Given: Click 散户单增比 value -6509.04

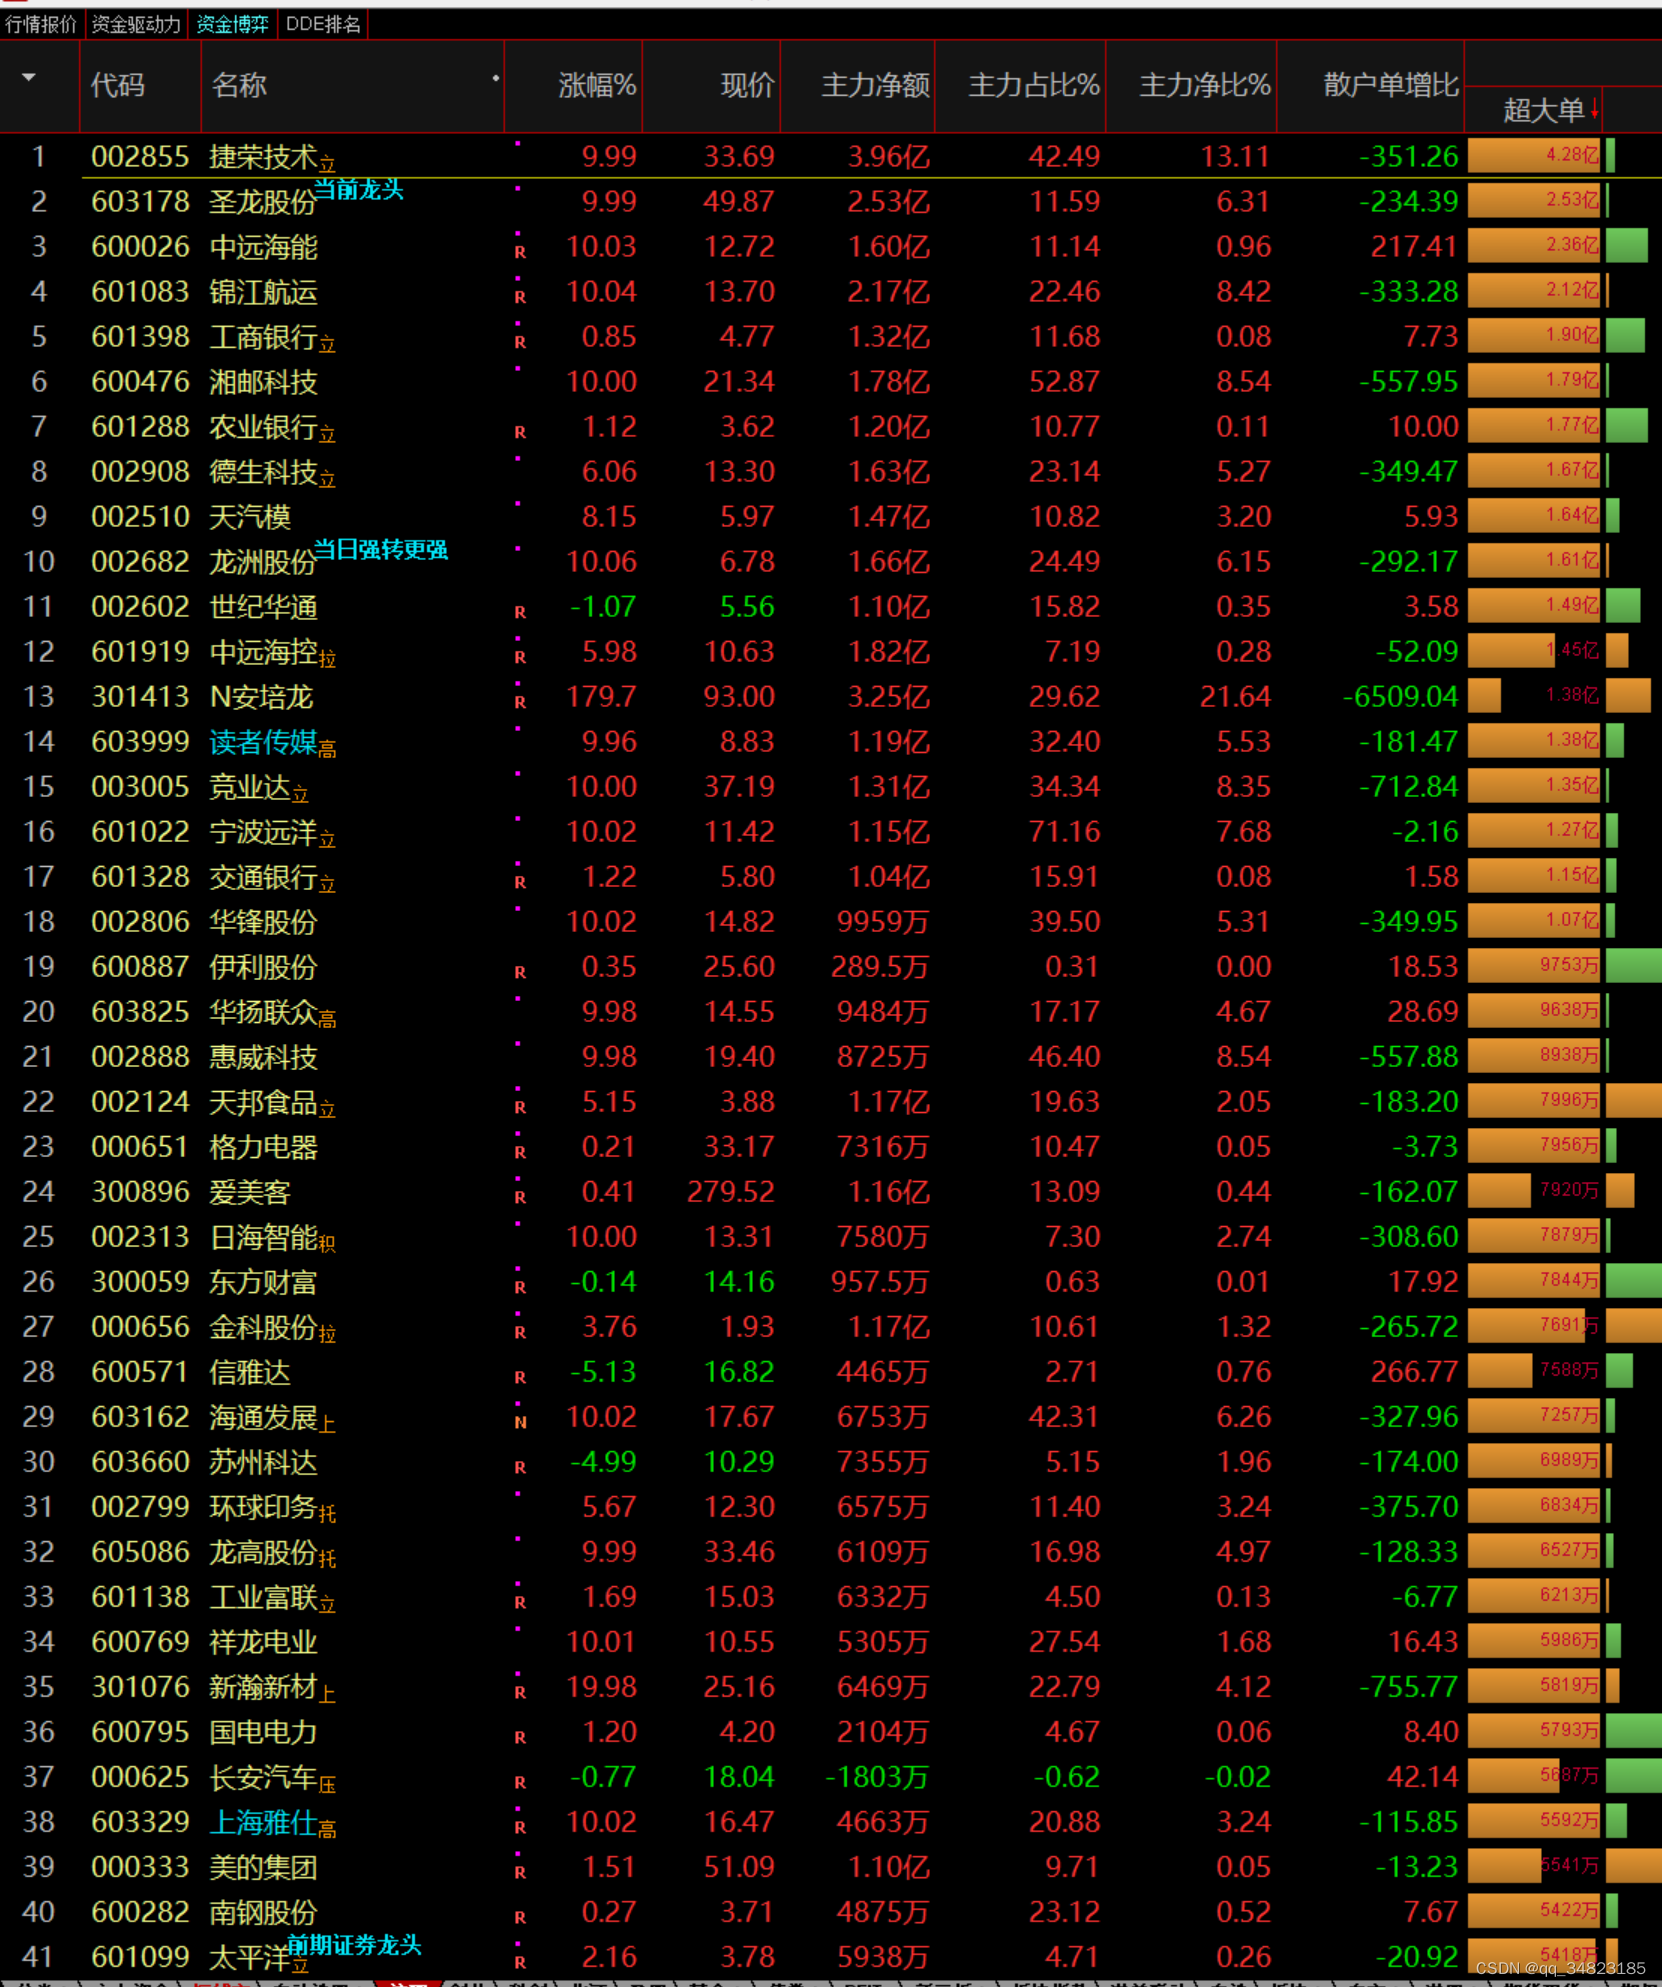Looking at the screenshot, I should point(1400,697).
